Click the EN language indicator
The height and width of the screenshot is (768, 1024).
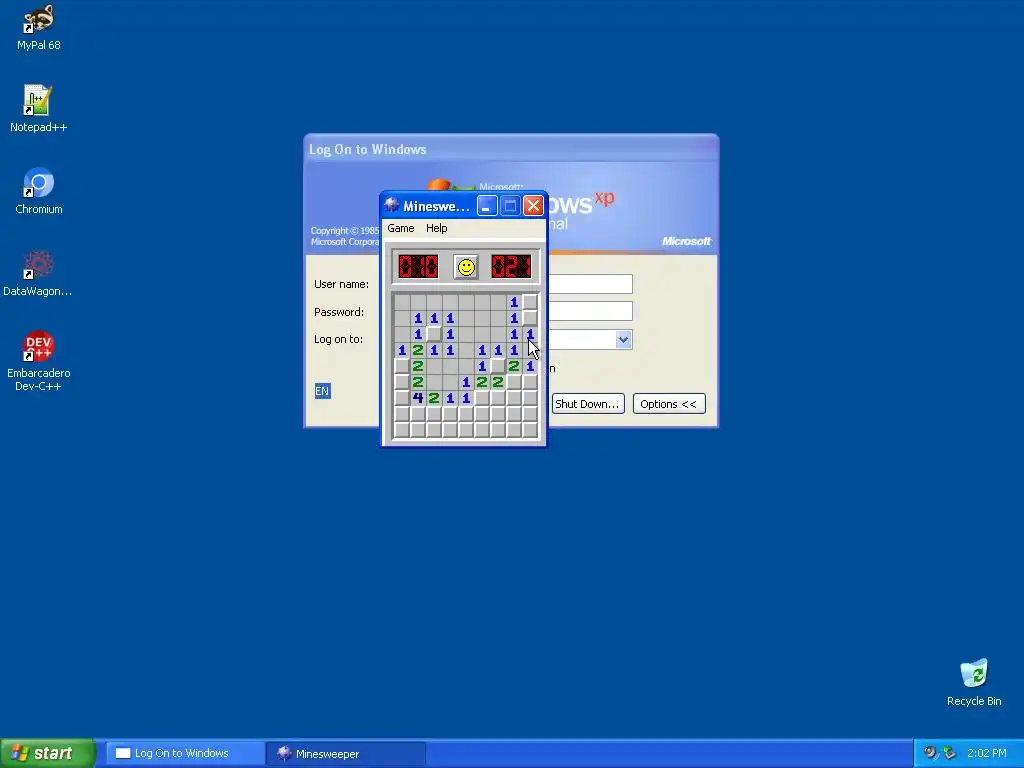[322, 391]
